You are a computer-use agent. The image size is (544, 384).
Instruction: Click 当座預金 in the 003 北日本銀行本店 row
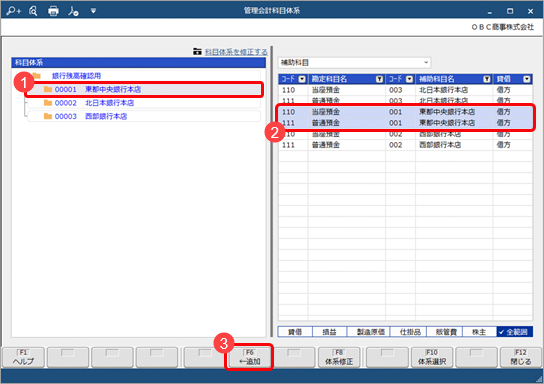[x=325, y=90]
